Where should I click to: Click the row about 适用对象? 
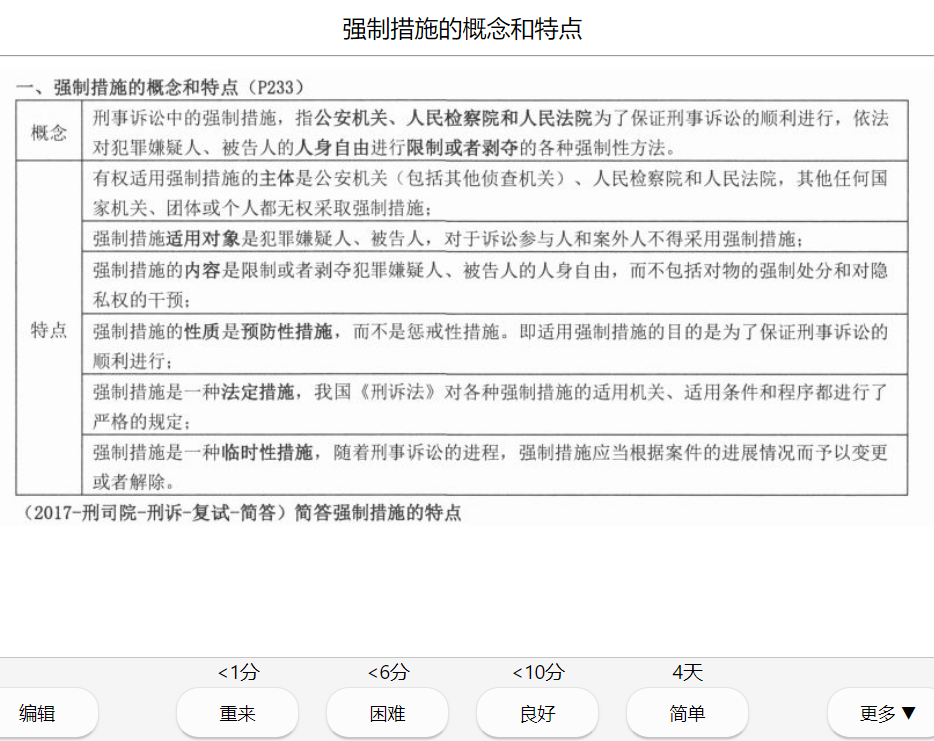494,238
